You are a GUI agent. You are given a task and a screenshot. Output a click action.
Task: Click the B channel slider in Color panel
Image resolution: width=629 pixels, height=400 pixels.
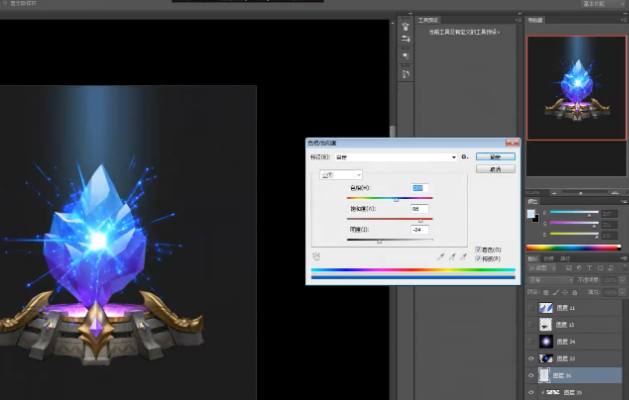tap(574, 234)
